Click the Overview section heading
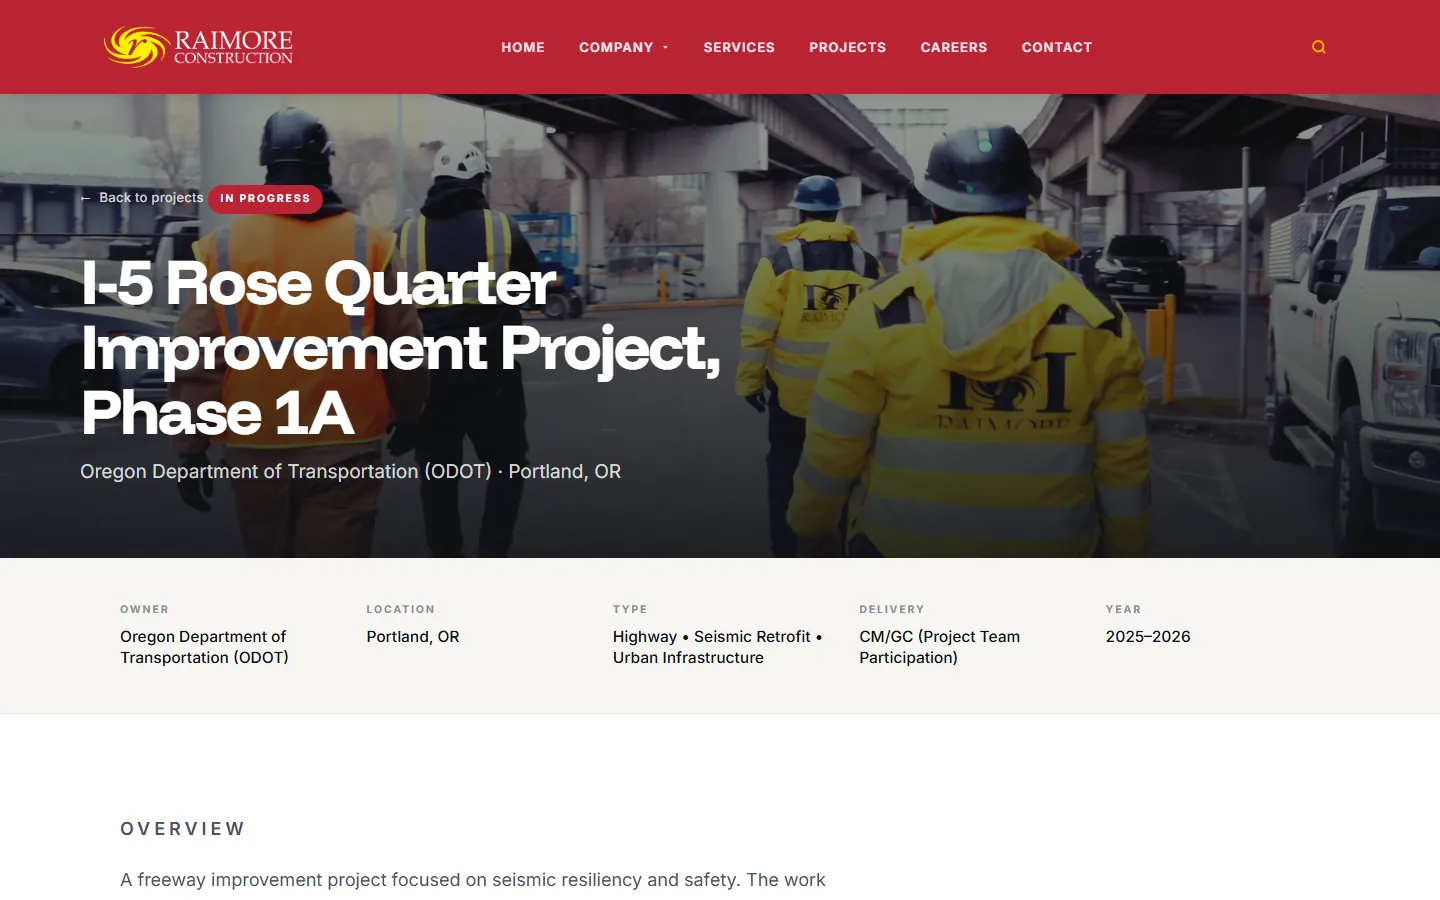 coord(183,829)
